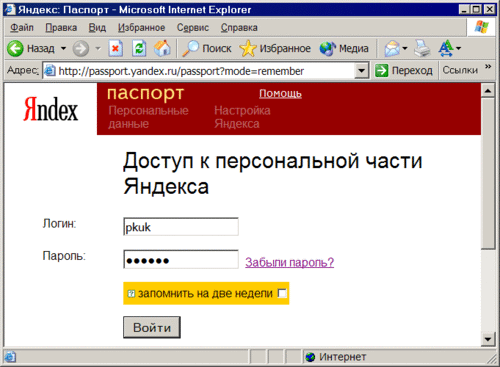The image size is (500, 367).
Task: Open Настройка Яндекса section
Action: click(x=242, y=117)
